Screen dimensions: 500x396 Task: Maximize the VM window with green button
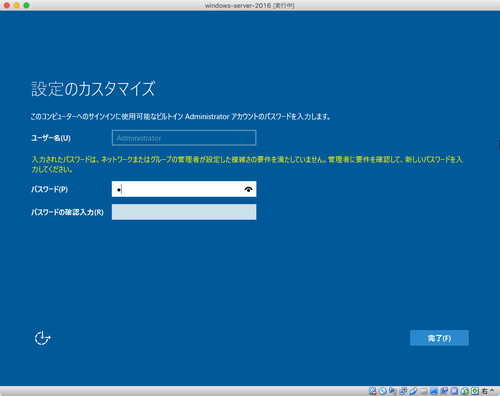tap(26, 5)
